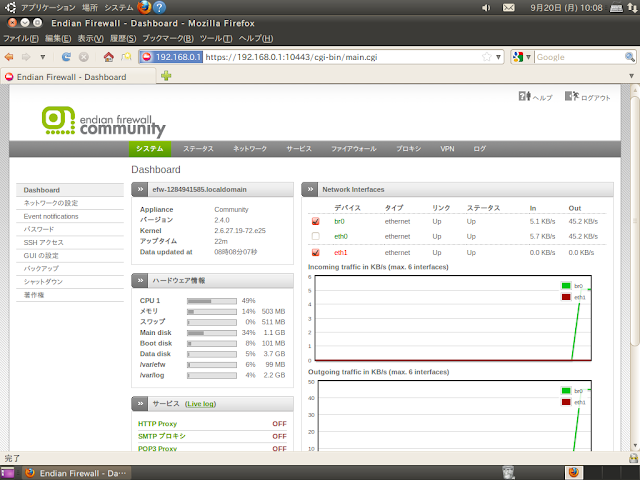
Task: Check the eth0 interface checkbox
Action: pos(315,236)
